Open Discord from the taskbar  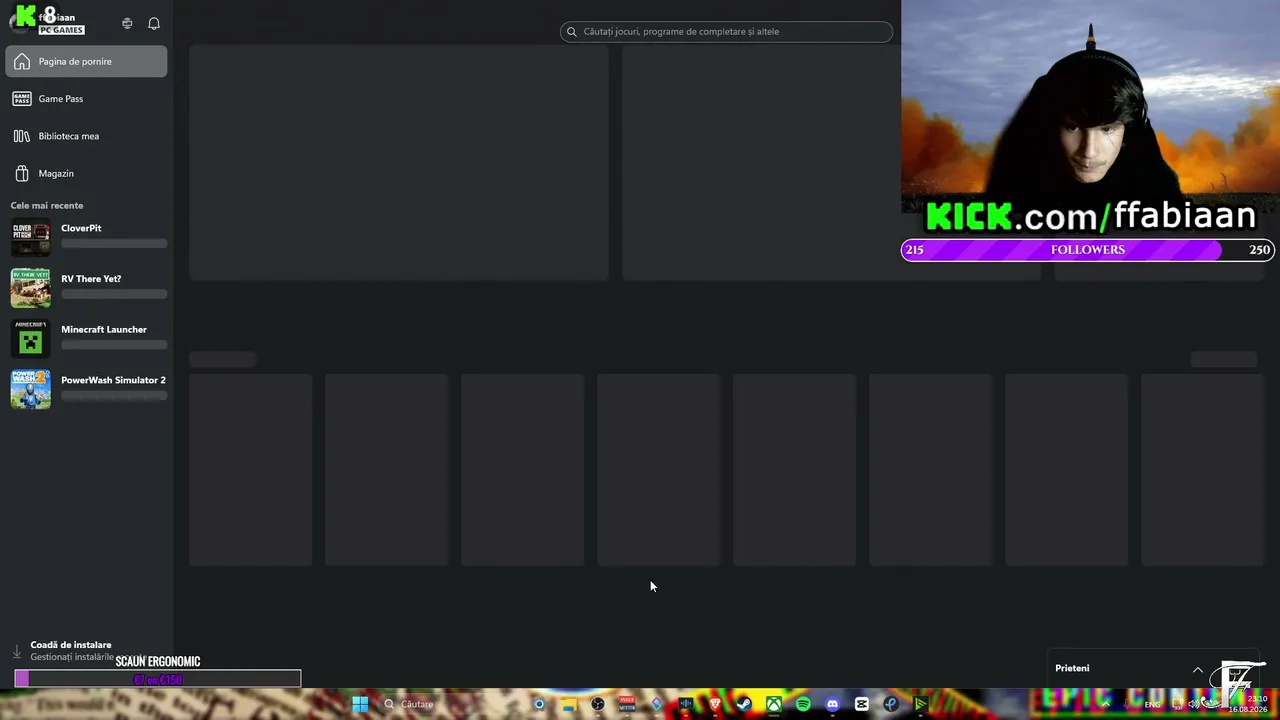[833, 704]
